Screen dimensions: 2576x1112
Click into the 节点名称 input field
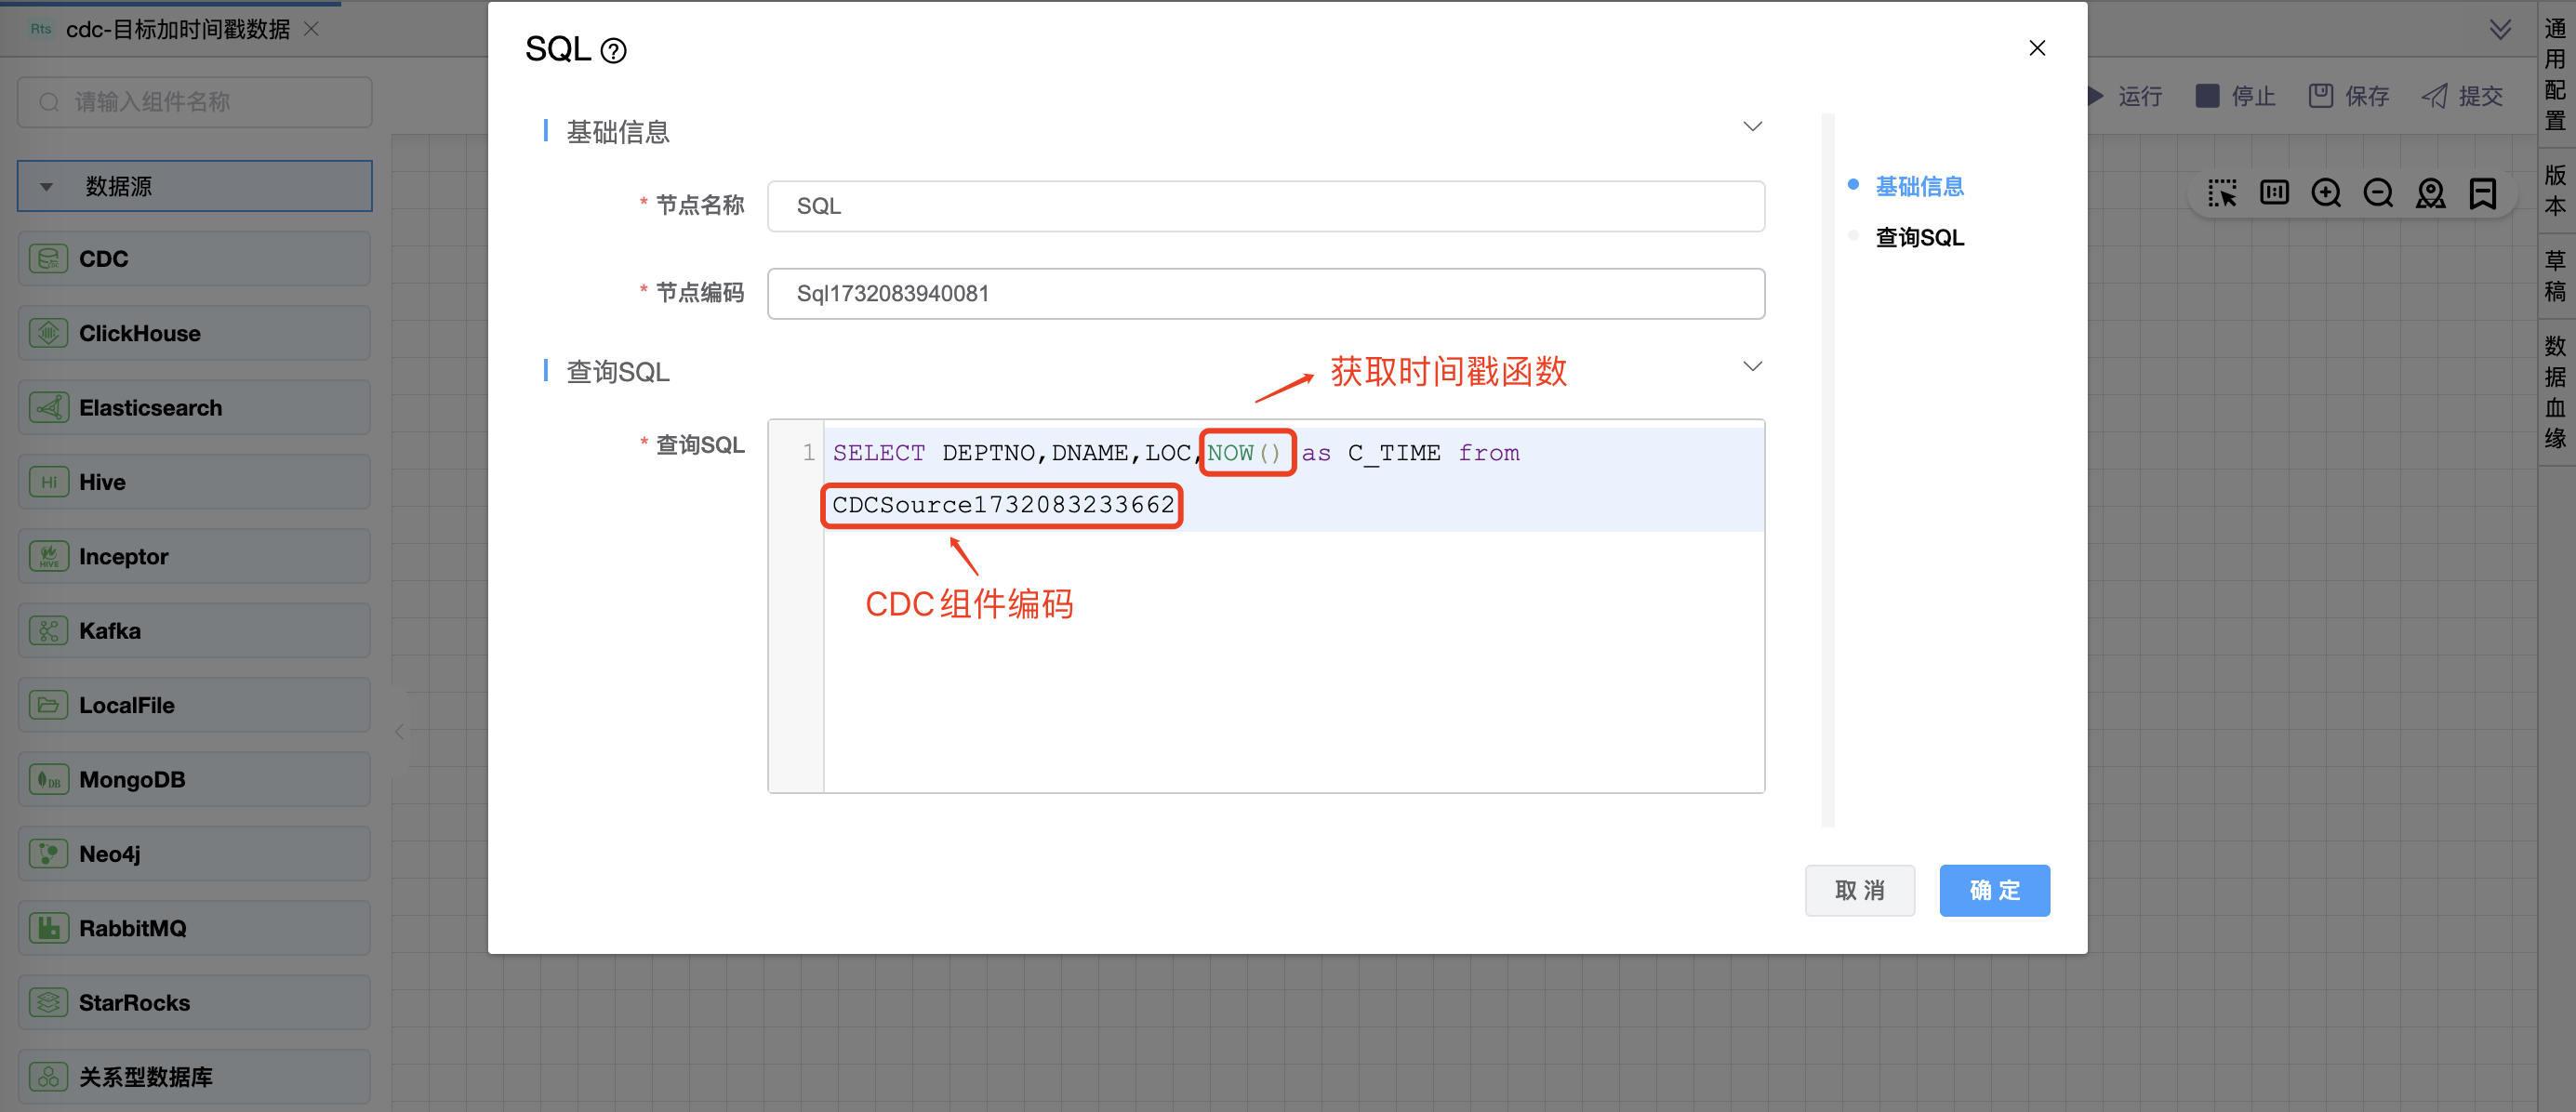[x=1265, y=207]
